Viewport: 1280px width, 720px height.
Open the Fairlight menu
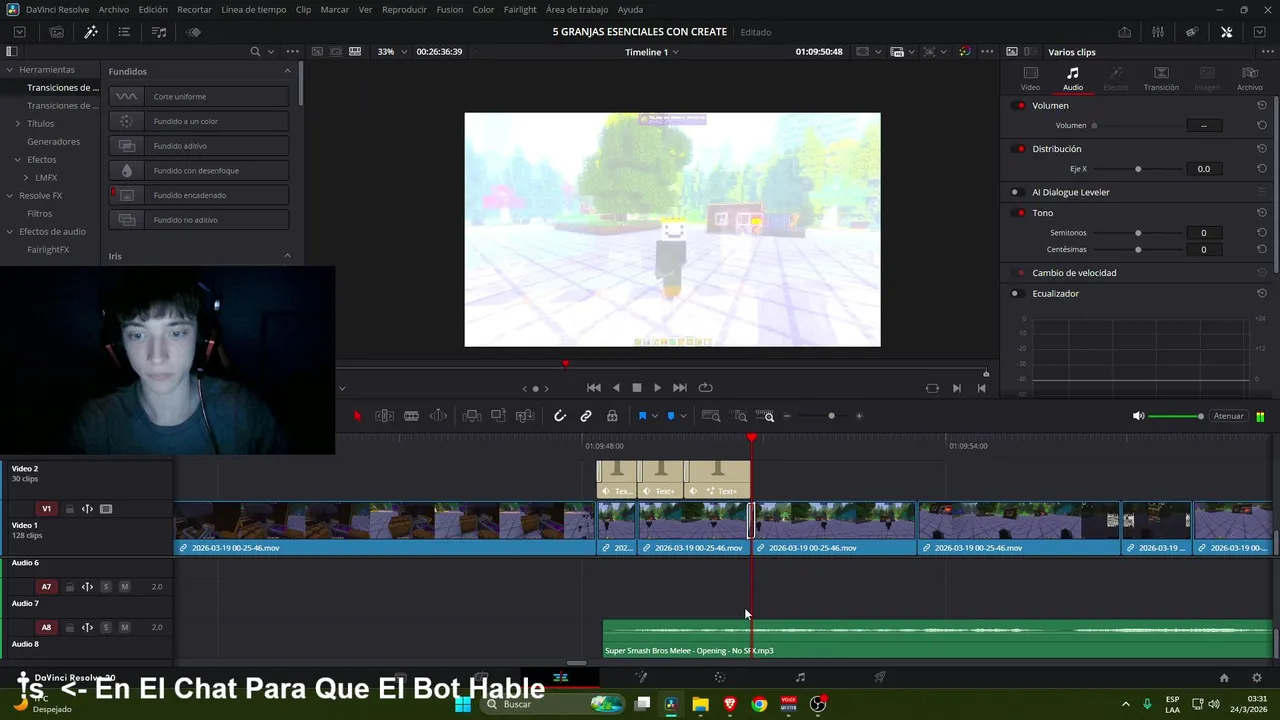click(520, 9)
